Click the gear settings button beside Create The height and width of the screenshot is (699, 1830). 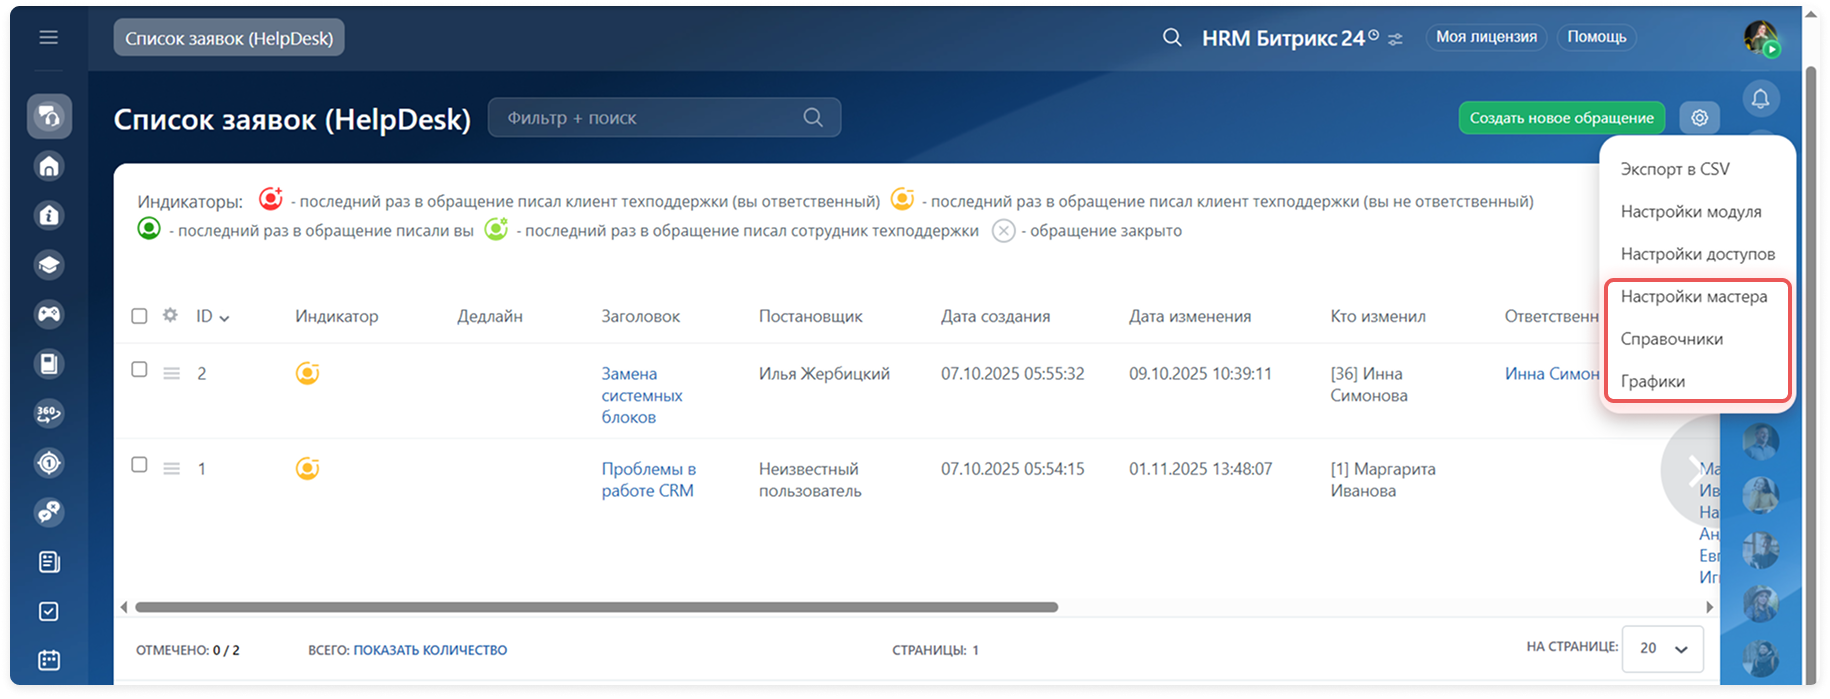(1699, 118)
